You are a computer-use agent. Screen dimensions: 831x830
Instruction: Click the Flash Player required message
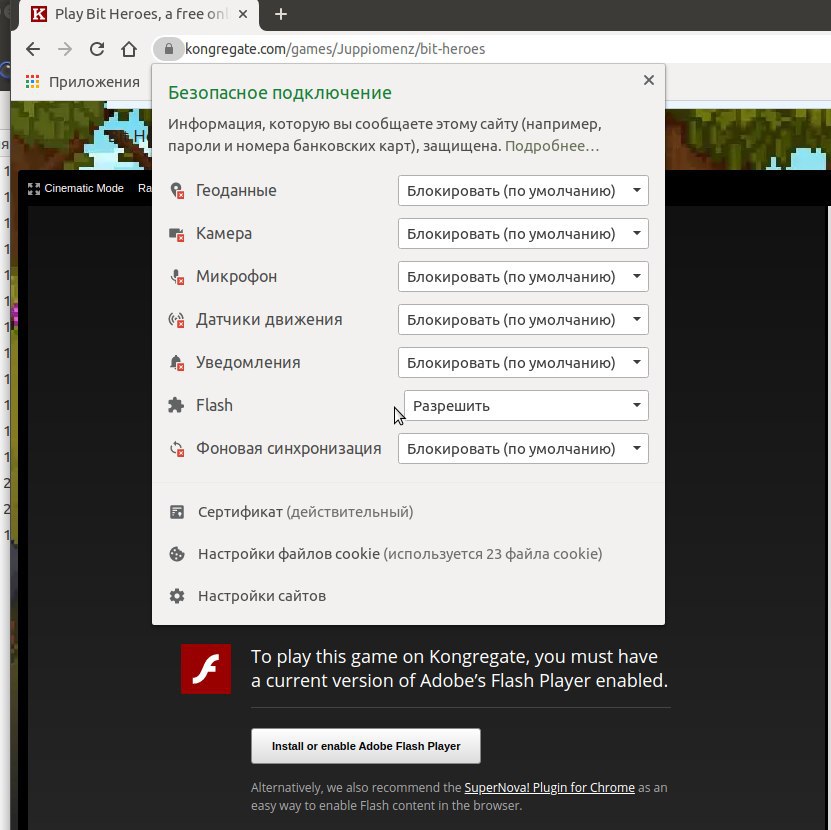tap(459, 668)
